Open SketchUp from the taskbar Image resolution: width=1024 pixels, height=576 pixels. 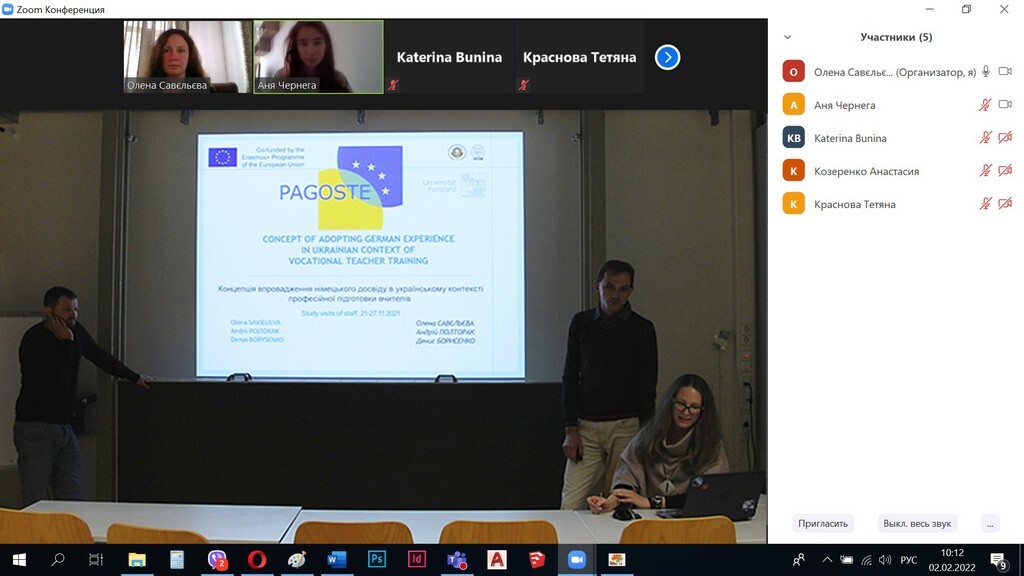pyautogui.click(x=537, y=560)
